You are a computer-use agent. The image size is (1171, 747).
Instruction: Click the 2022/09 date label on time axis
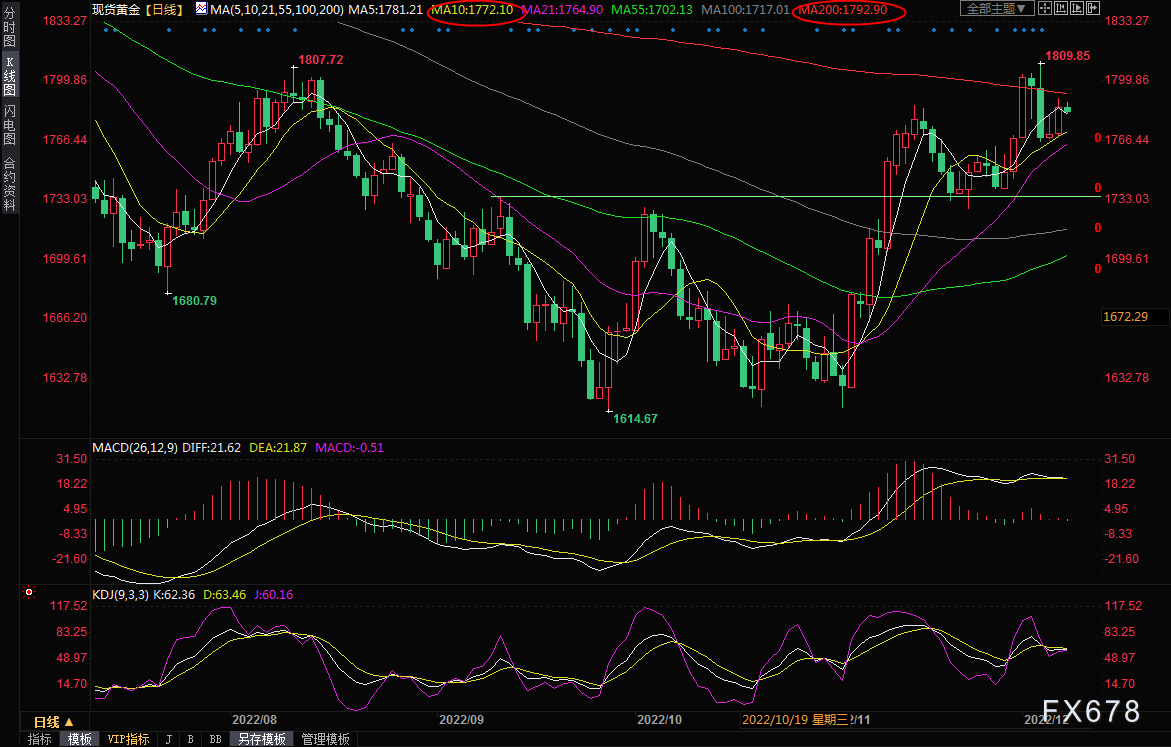click(x=461, y=719)
